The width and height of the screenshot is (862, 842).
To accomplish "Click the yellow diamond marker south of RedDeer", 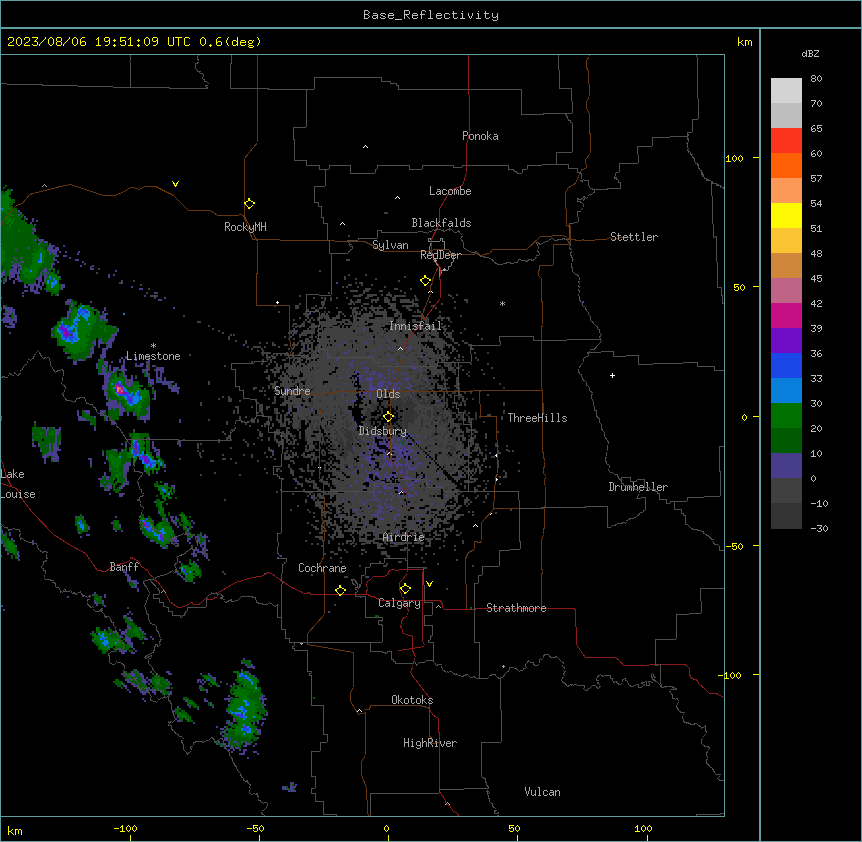I will click(425, 281).
